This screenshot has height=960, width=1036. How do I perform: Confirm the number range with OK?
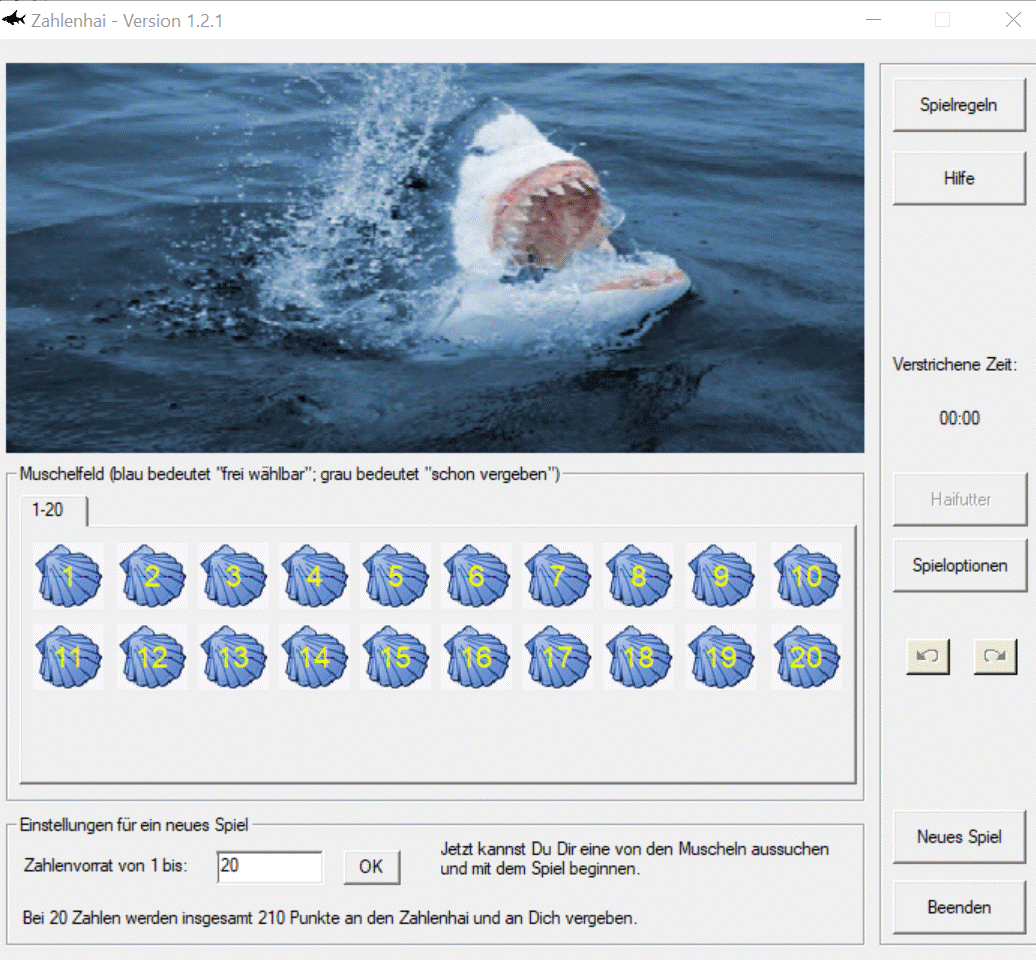(371, 867)
